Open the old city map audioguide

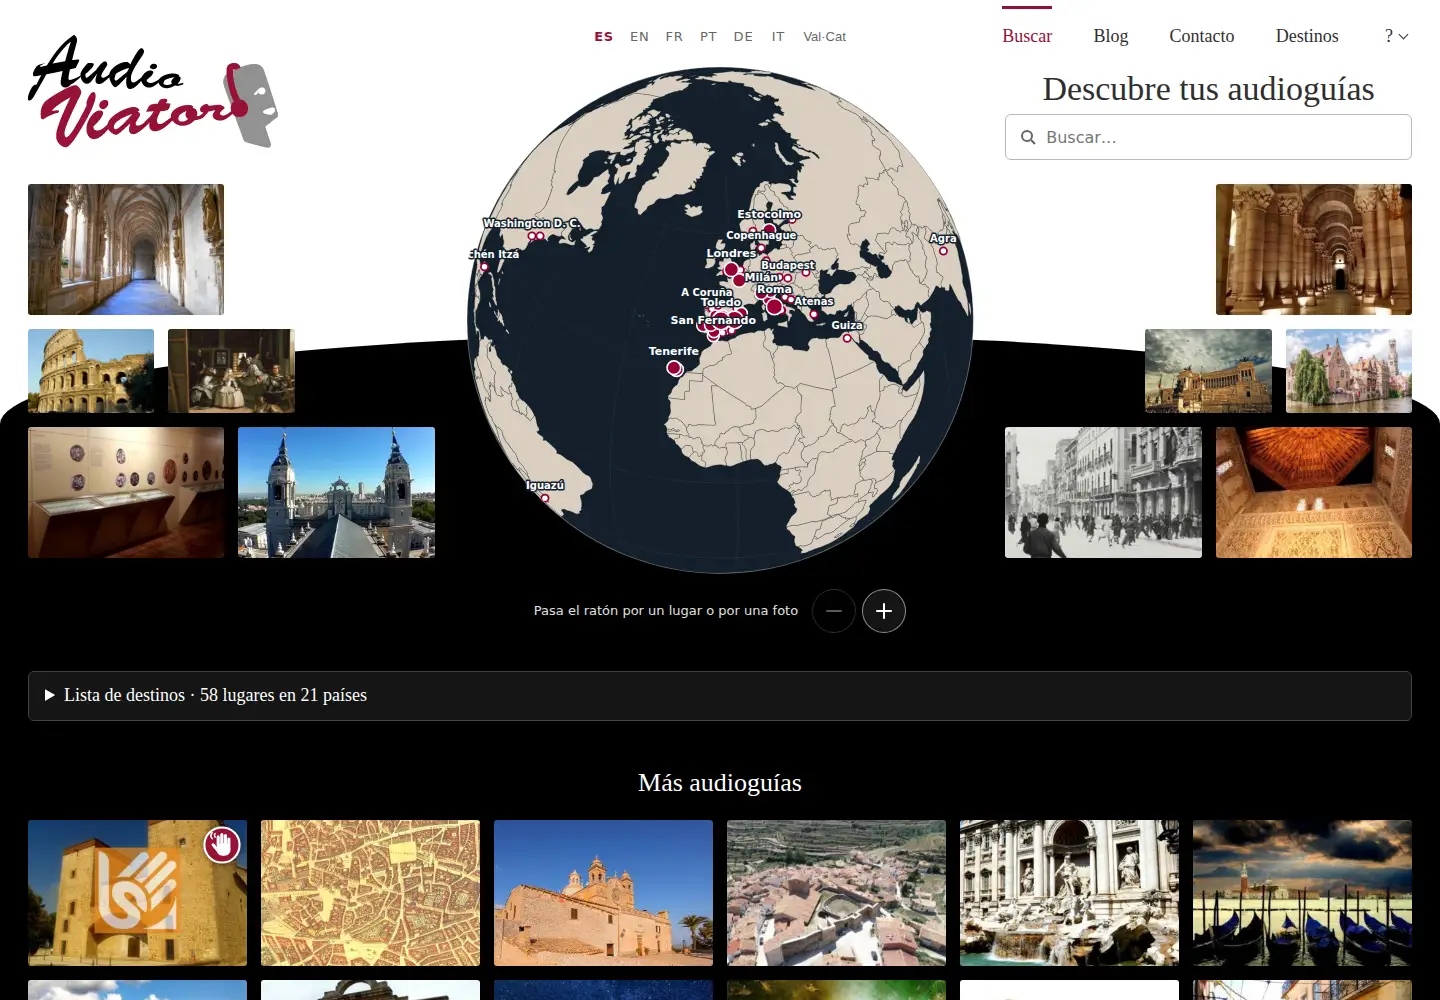(x=370, y=893)
